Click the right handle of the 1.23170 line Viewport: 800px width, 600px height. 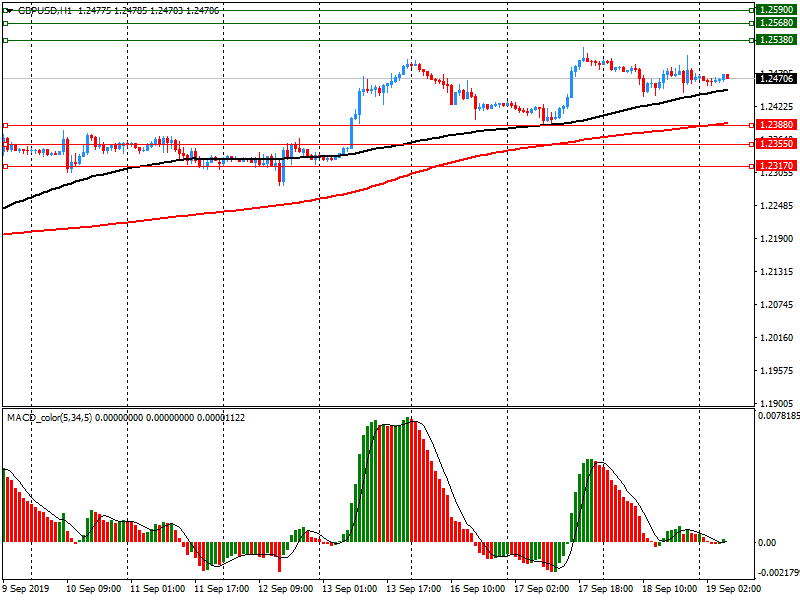[x=752, y=166]
